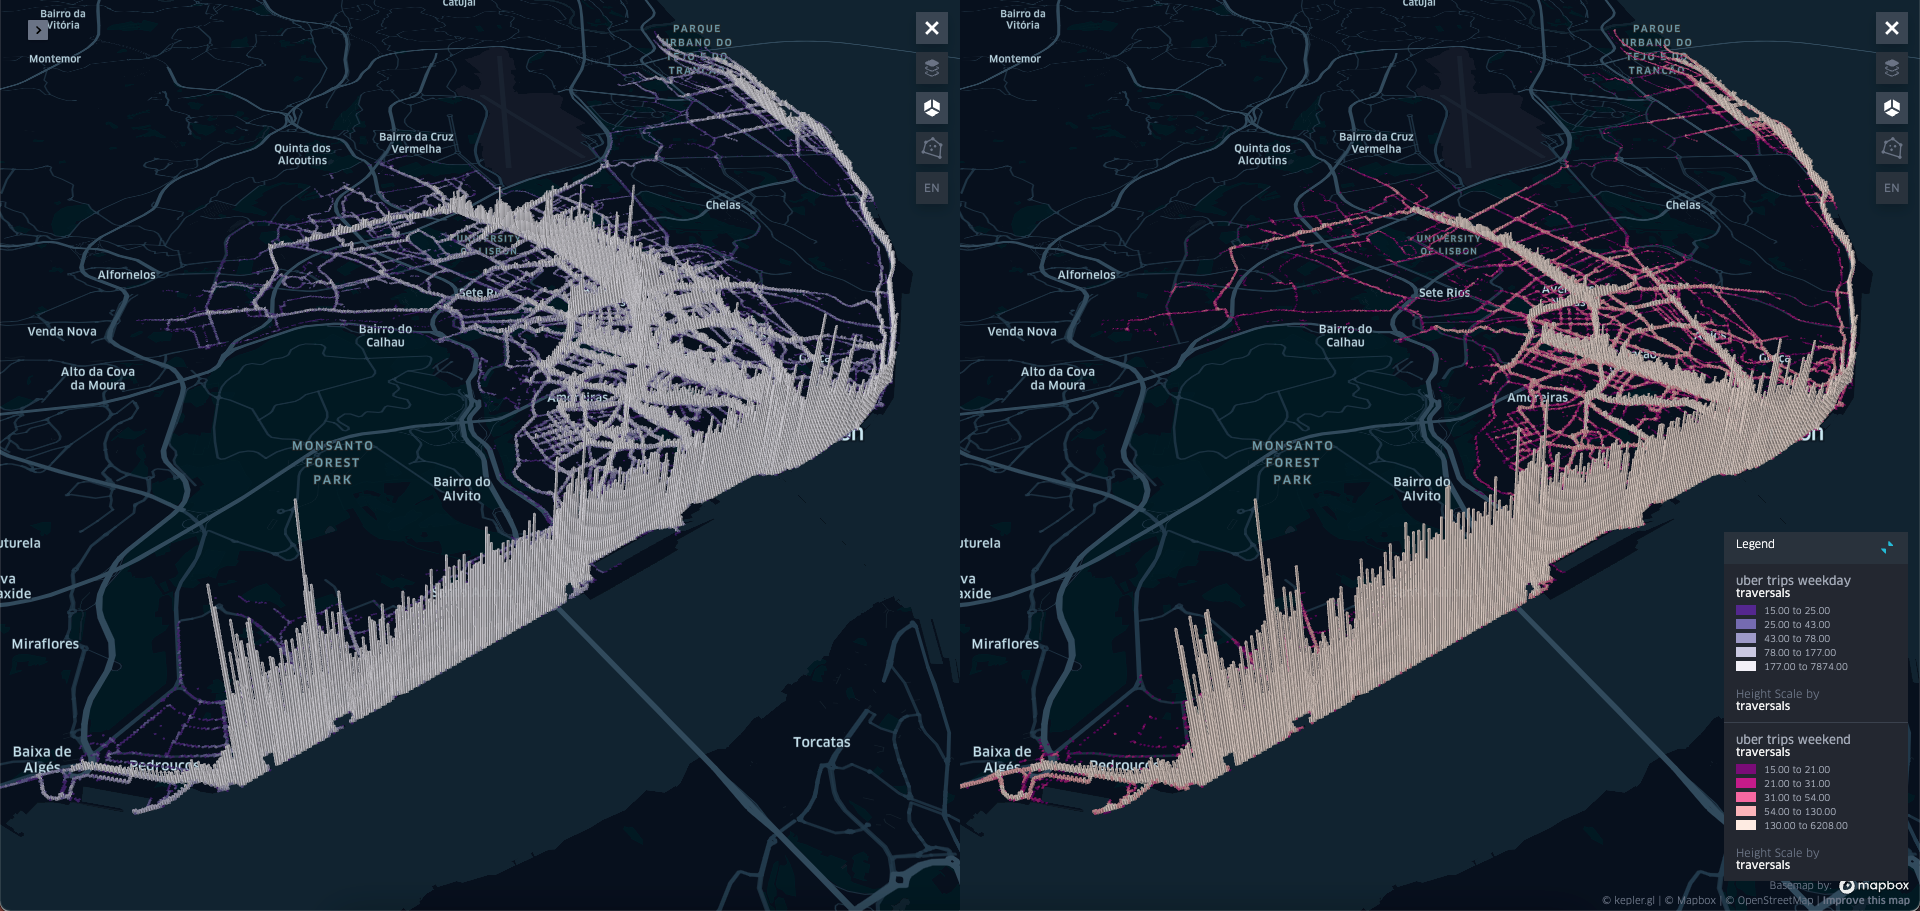Open the OpenStreetMap attribution link

click(1769, 900)
